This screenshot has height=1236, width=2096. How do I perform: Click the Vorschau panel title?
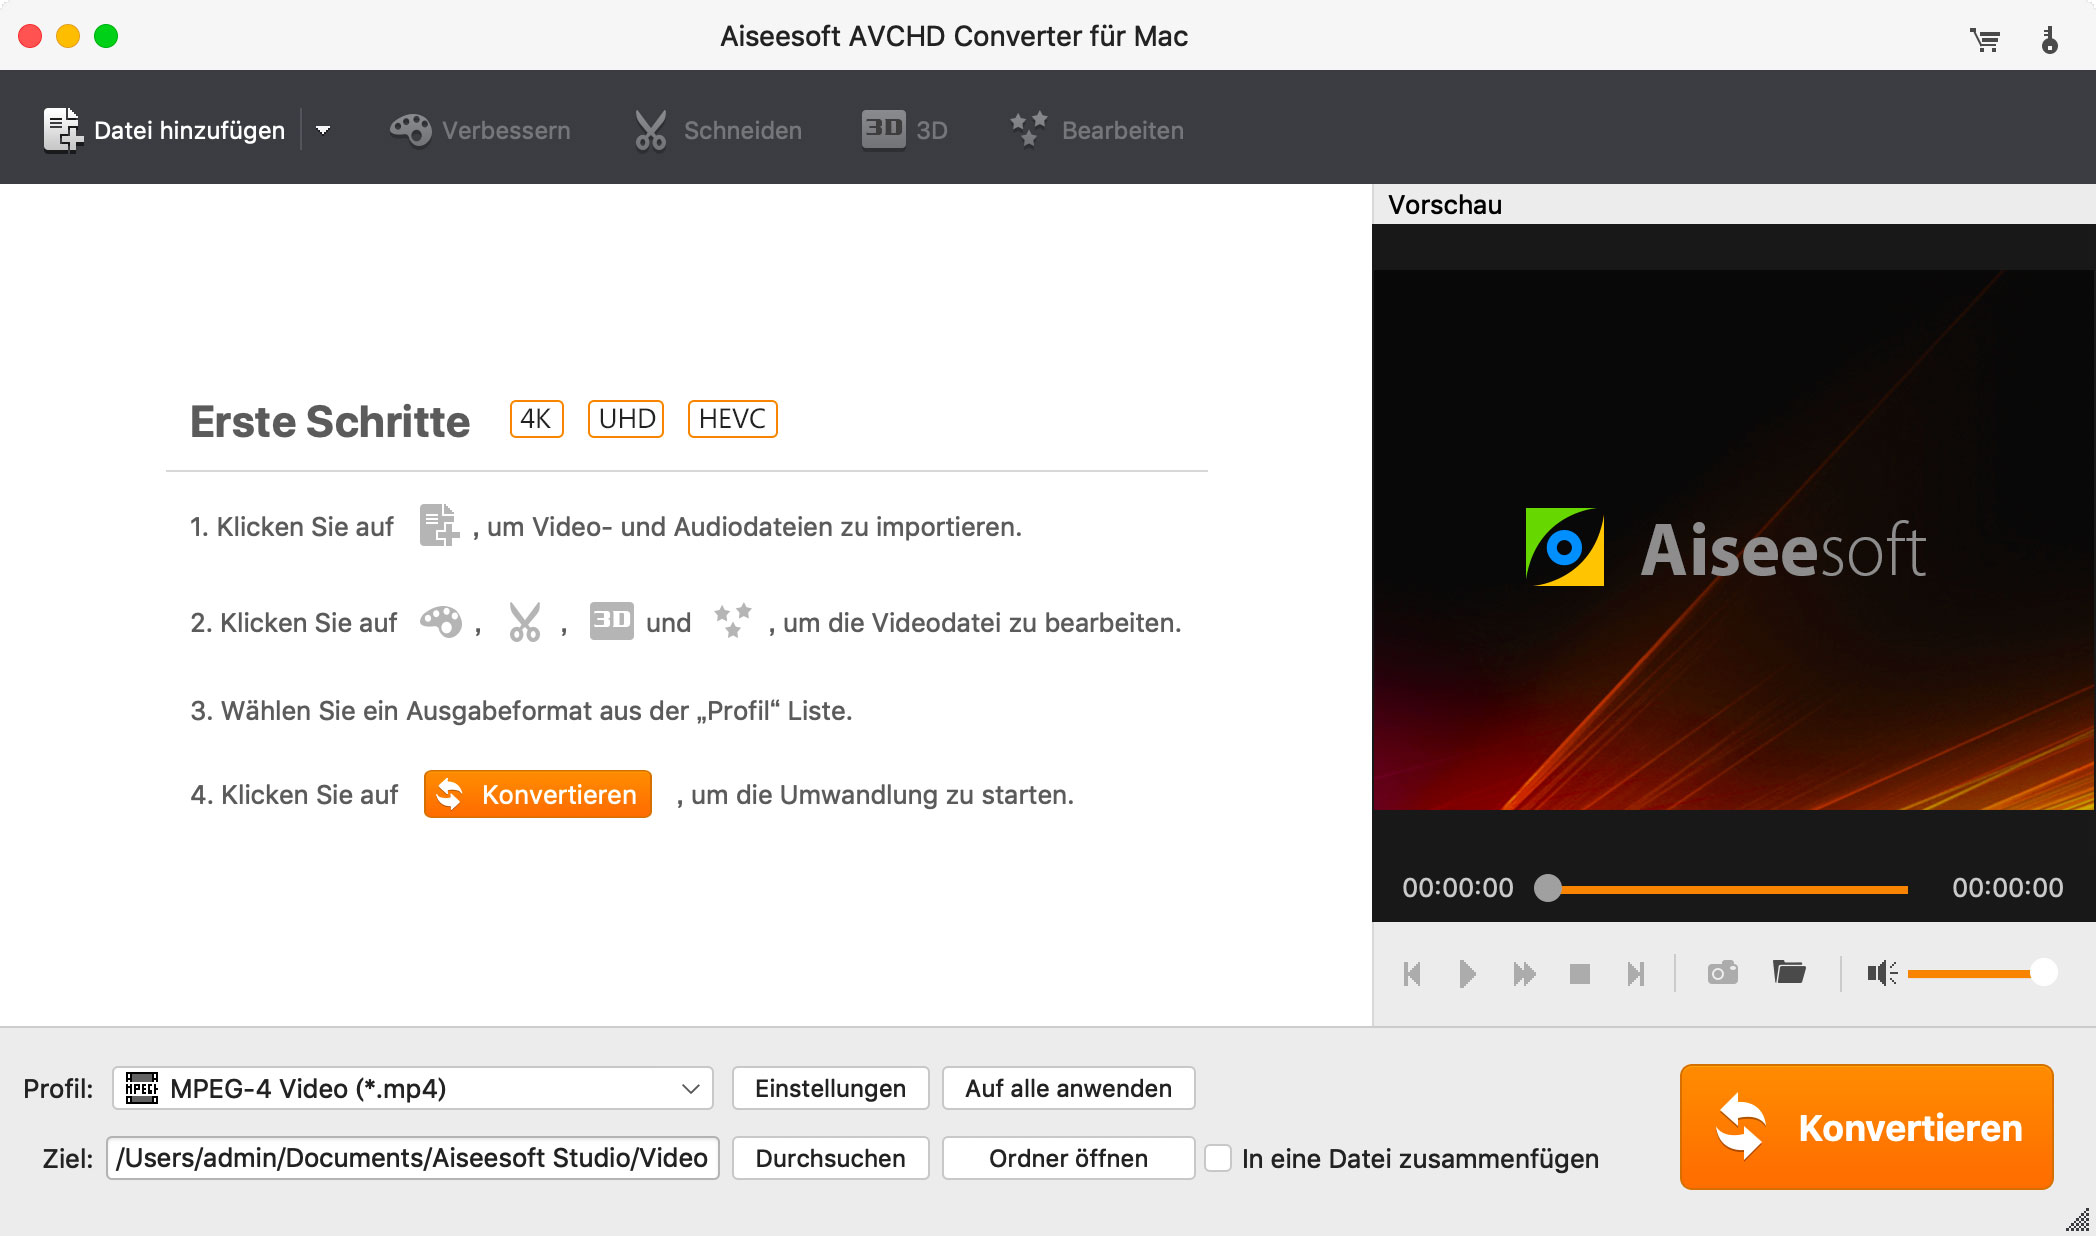click(x=1445, y=205)
